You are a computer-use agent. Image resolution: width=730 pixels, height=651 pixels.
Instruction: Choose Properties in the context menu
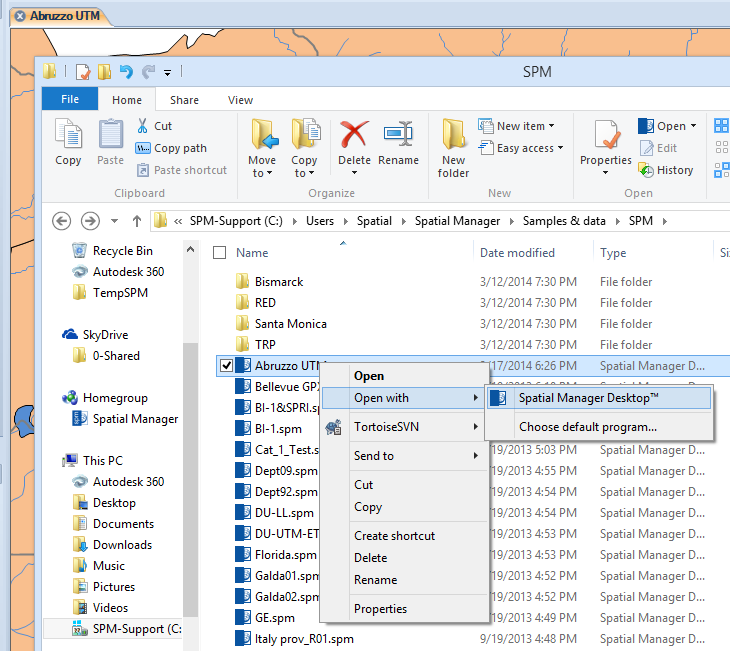(x=380, y=609)
